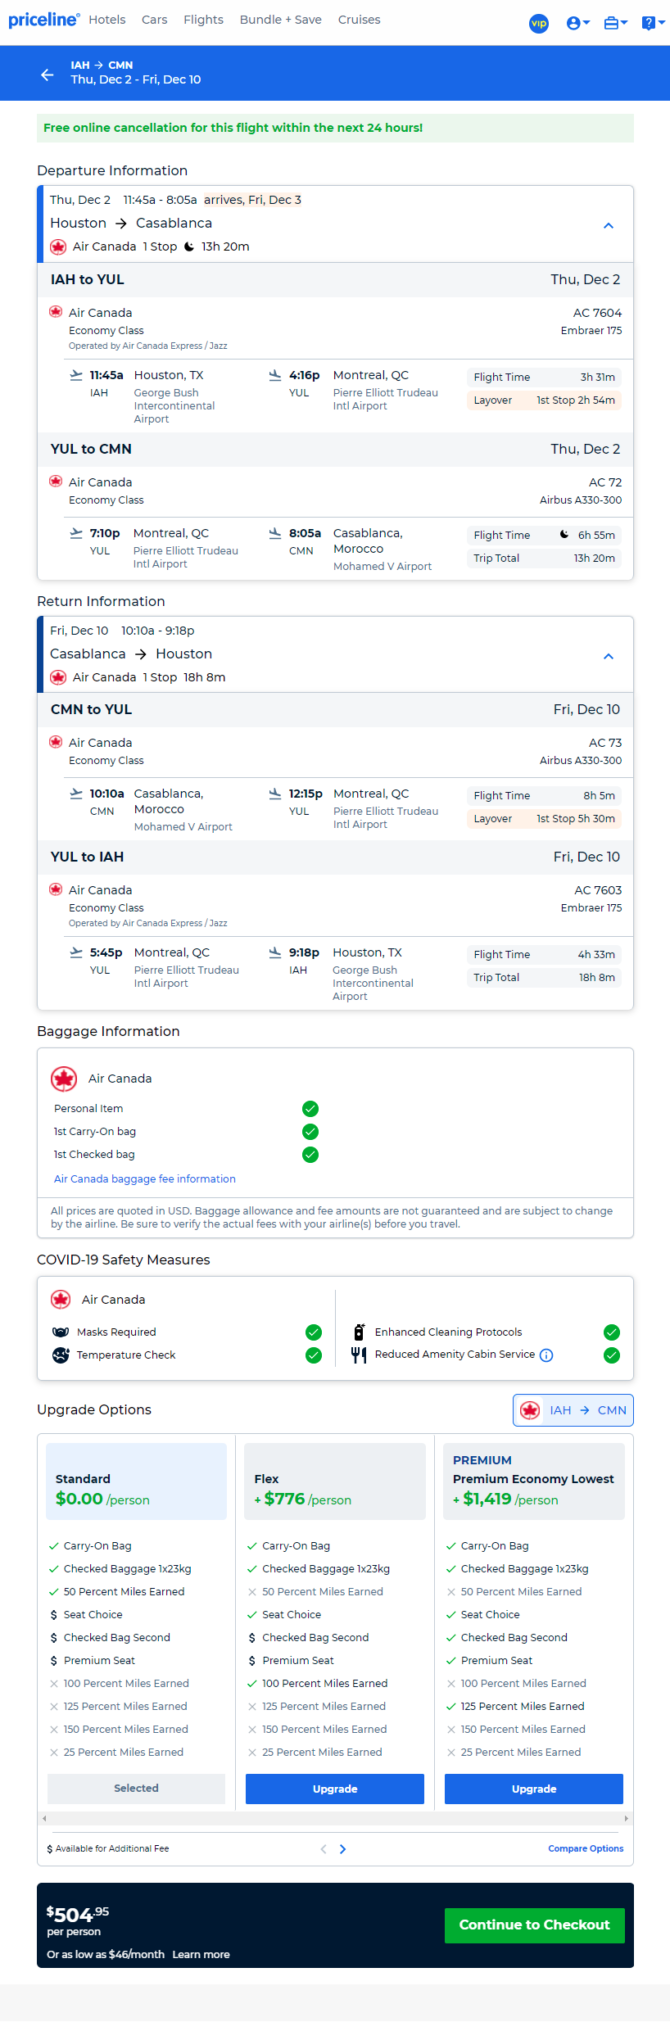Image resolution: width=670 pixels, height=2022 pixels.
Task: Open the Flights tab in top navigation
Action: (x=203, y=20)
